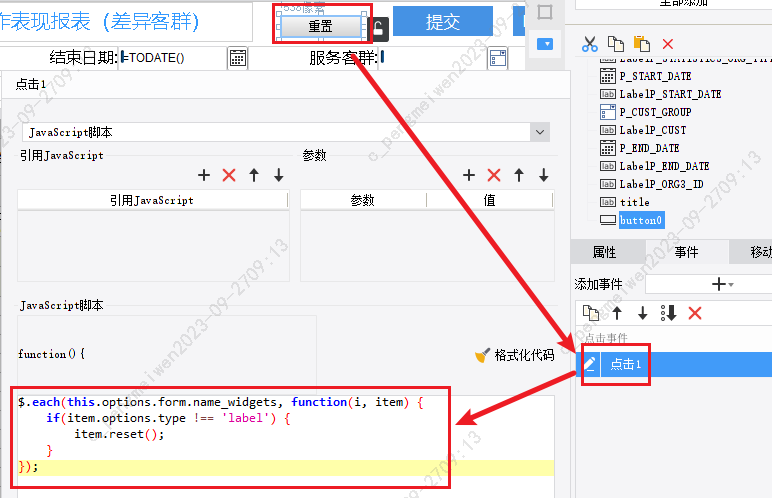The image size is (772, 498).
Task: Add a new parameter row
Action: pyautogui.click(x=469, y=175)
